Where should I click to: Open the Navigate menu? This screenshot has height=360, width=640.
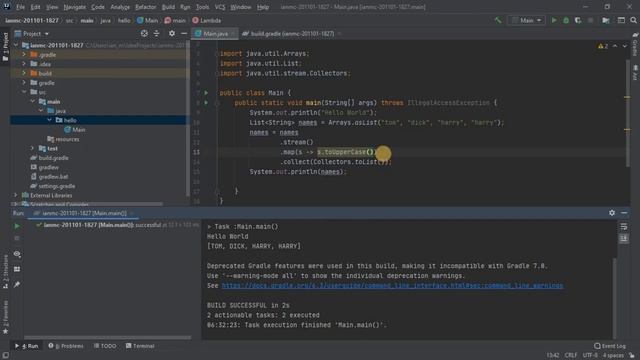pyautogui.click(x=74, y=7)
